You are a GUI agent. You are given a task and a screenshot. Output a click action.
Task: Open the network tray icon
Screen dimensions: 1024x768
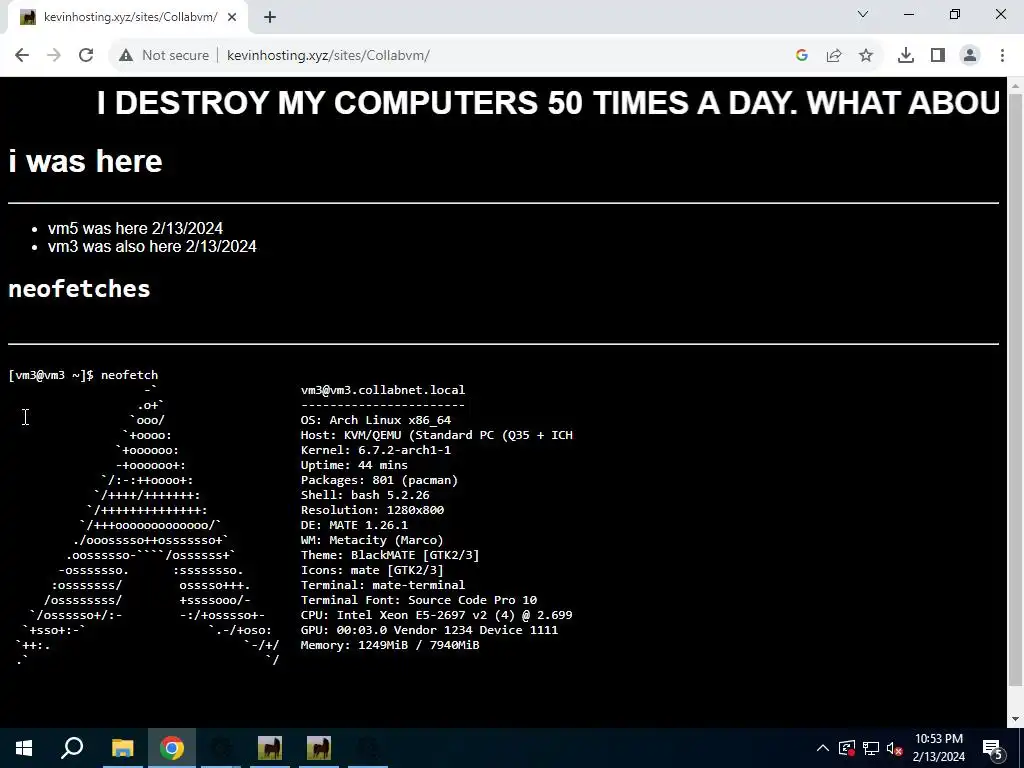pyautogui.click(x=871, y=748)
